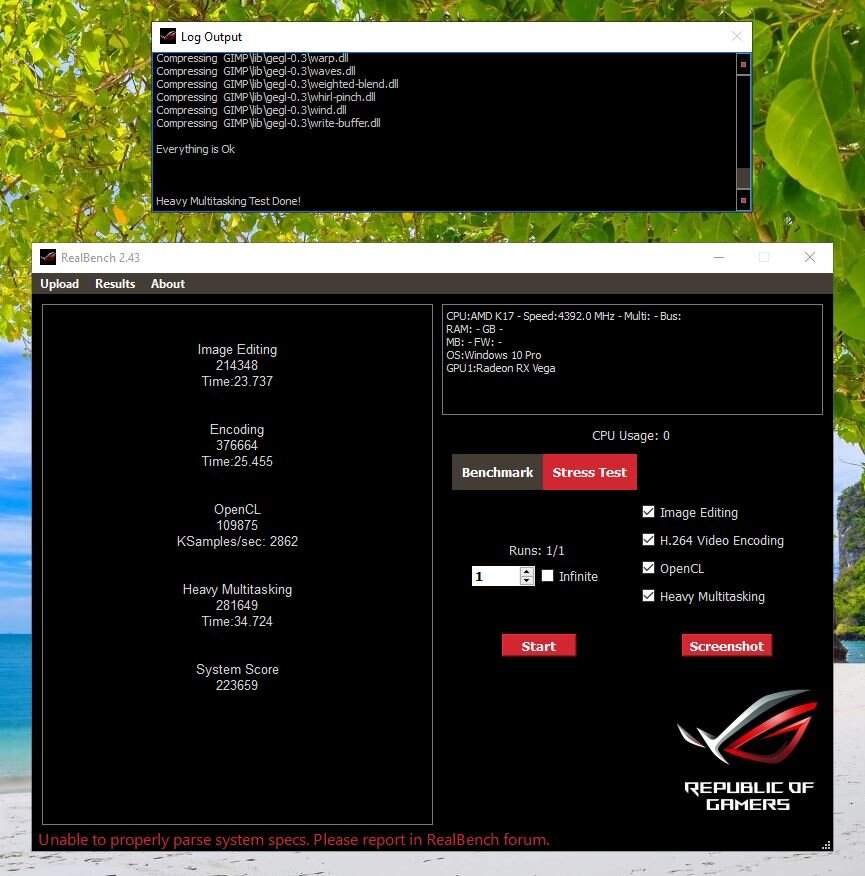This screenshot has height=876, width=865.
Task: Switch to the Stress Test tab
Action: point(590,472)
